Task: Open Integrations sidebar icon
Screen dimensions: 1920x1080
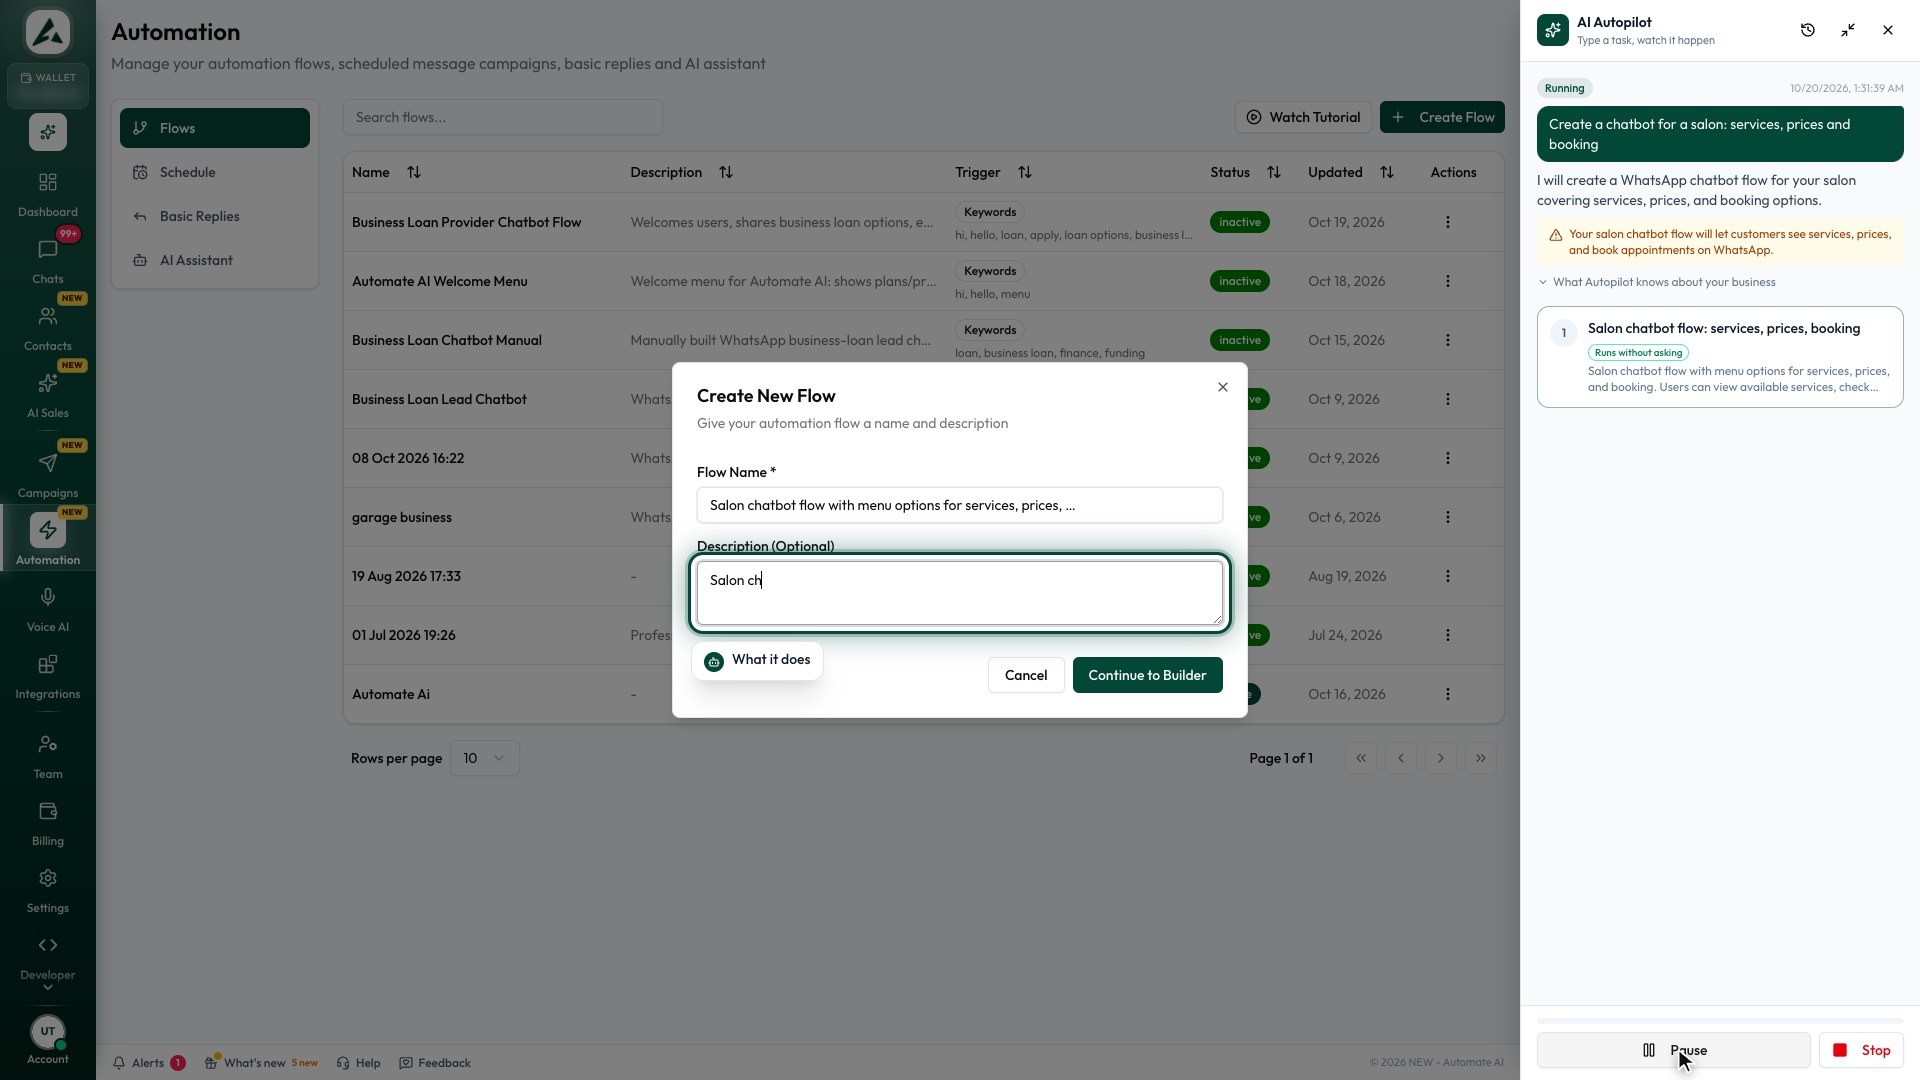Action: coord(47,665)
